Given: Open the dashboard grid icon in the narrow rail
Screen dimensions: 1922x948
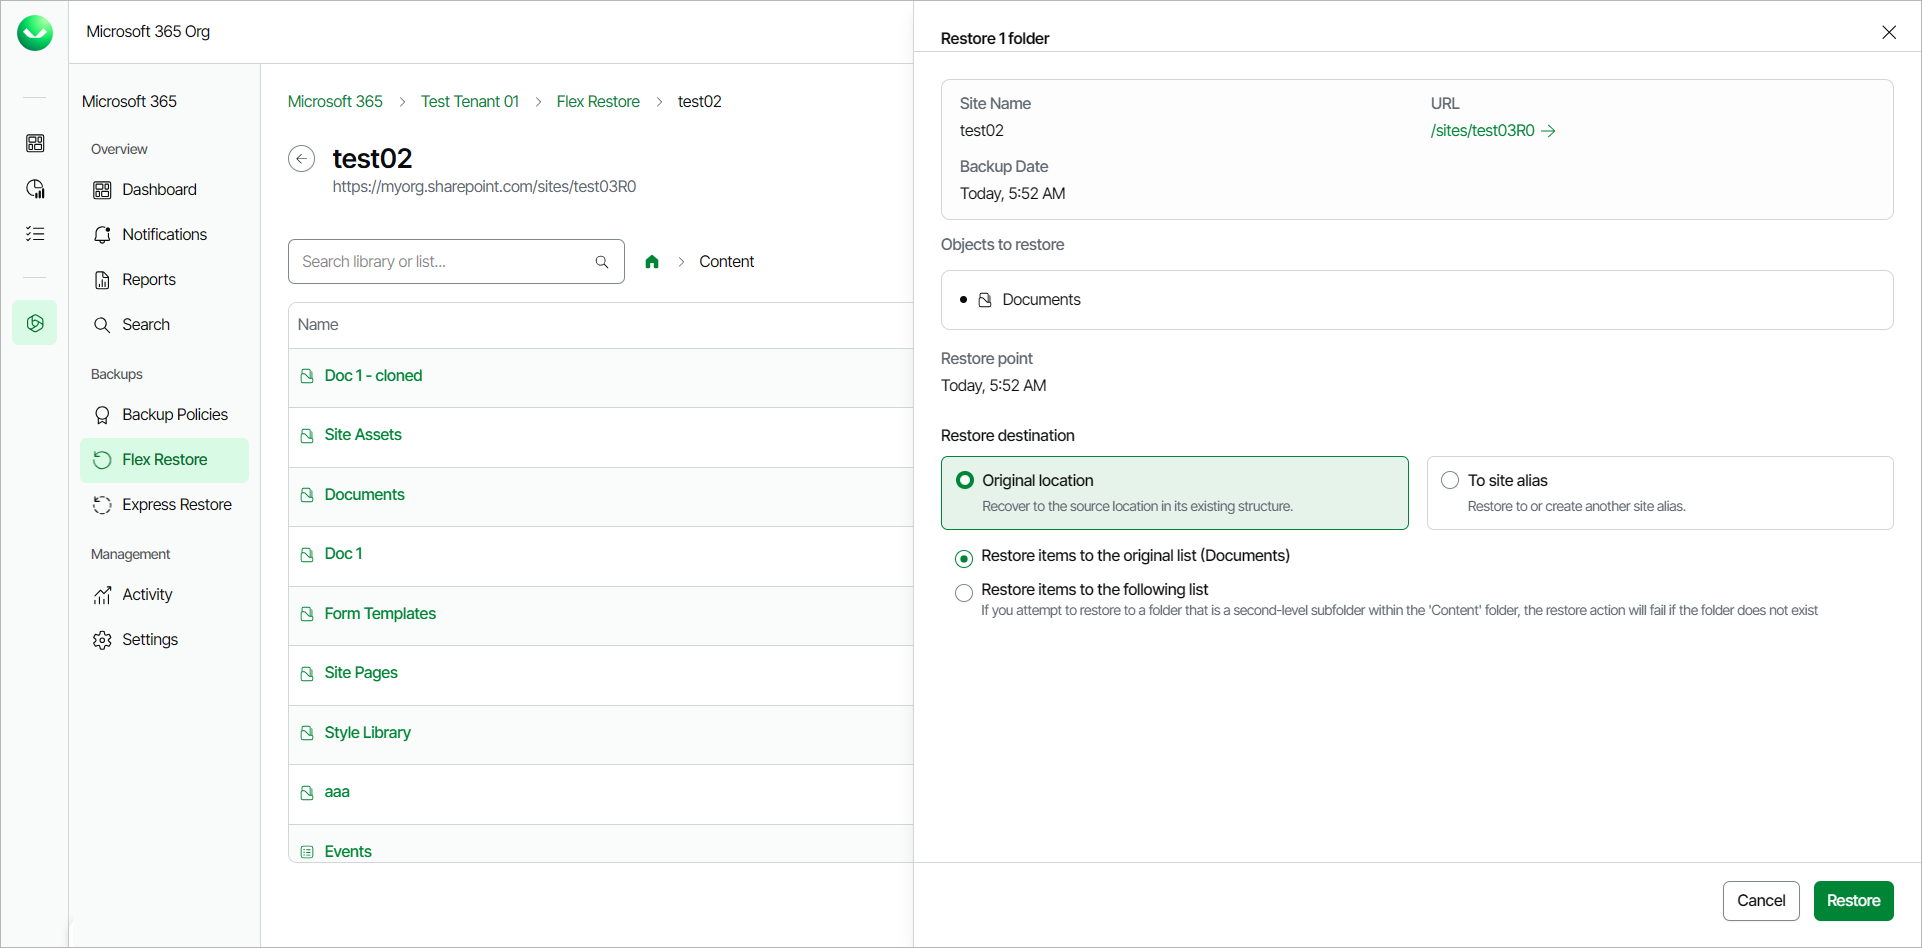Looking at the screenshot, I should pos(35,143).
